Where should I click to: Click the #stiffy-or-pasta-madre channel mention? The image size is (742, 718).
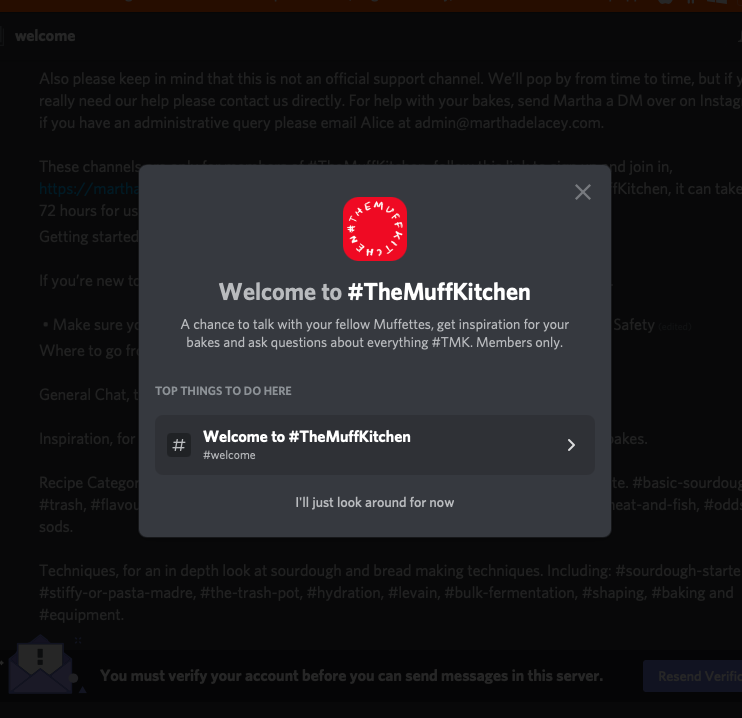(x=117, y=593)
